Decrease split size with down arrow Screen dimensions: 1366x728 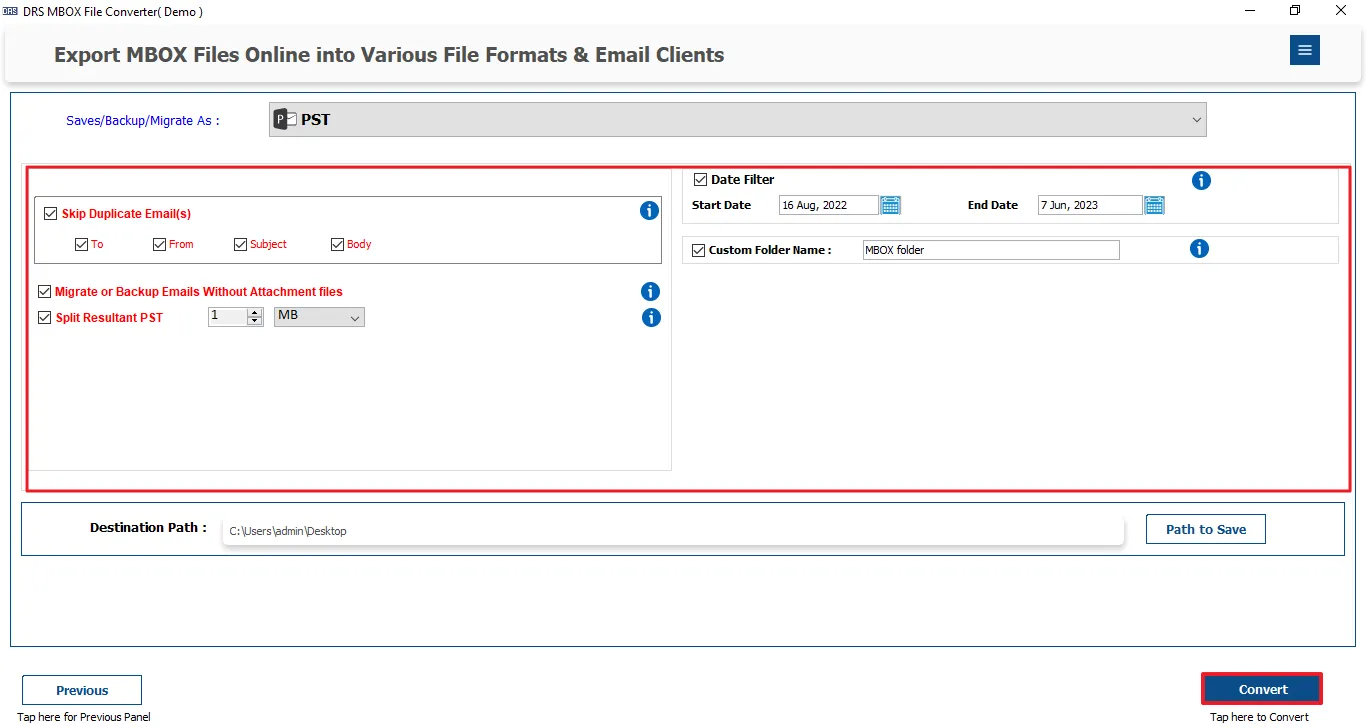254,321
